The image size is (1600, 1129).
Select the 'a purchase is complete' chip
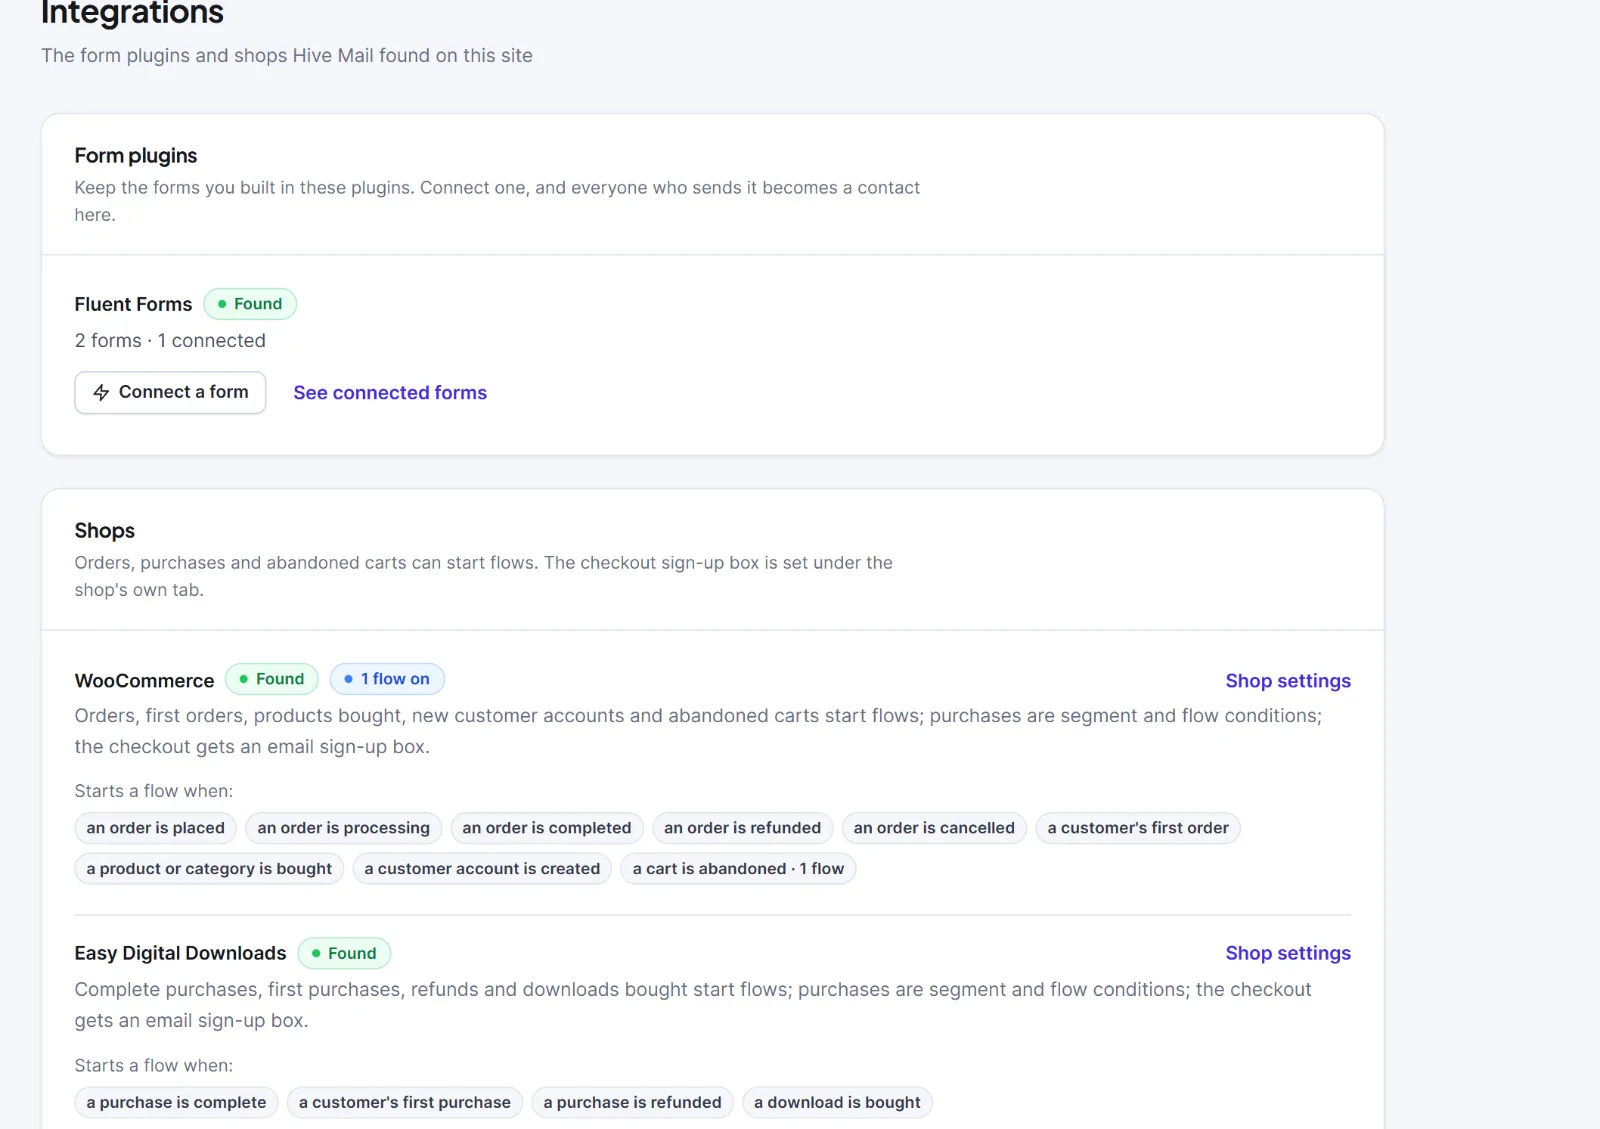pos(176,1103)
